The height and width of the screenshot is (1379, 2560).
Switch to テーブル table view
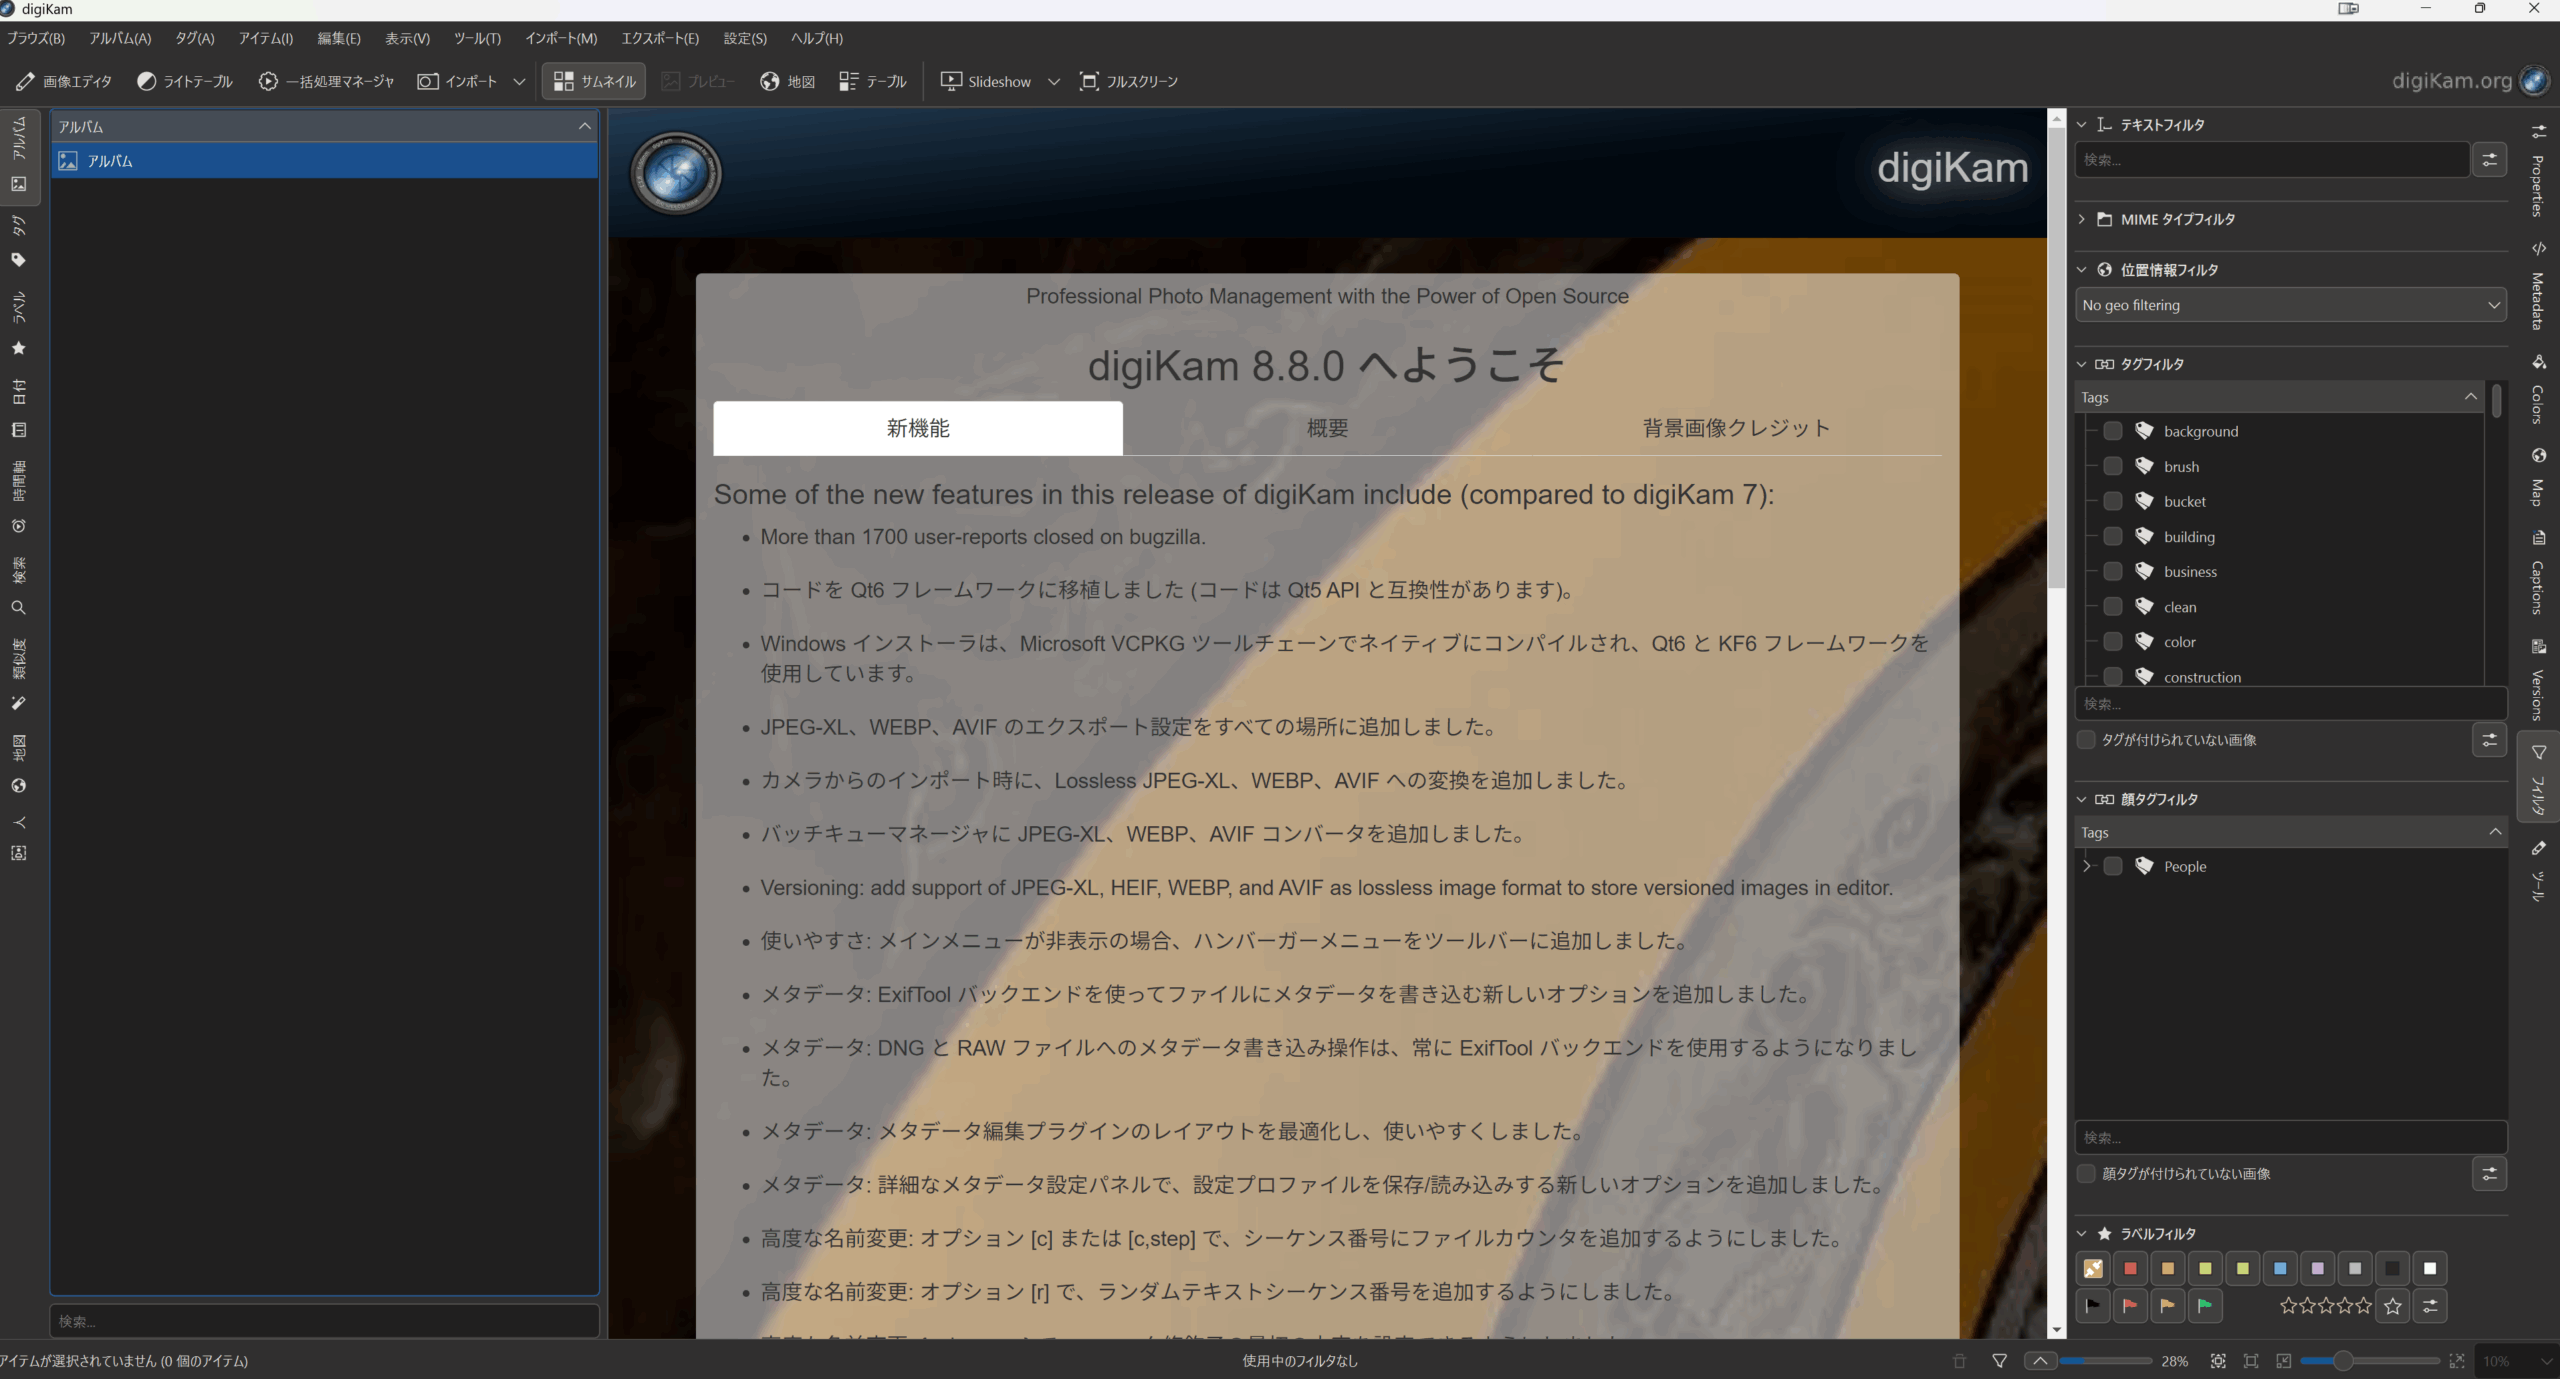[x=873, y=81]
